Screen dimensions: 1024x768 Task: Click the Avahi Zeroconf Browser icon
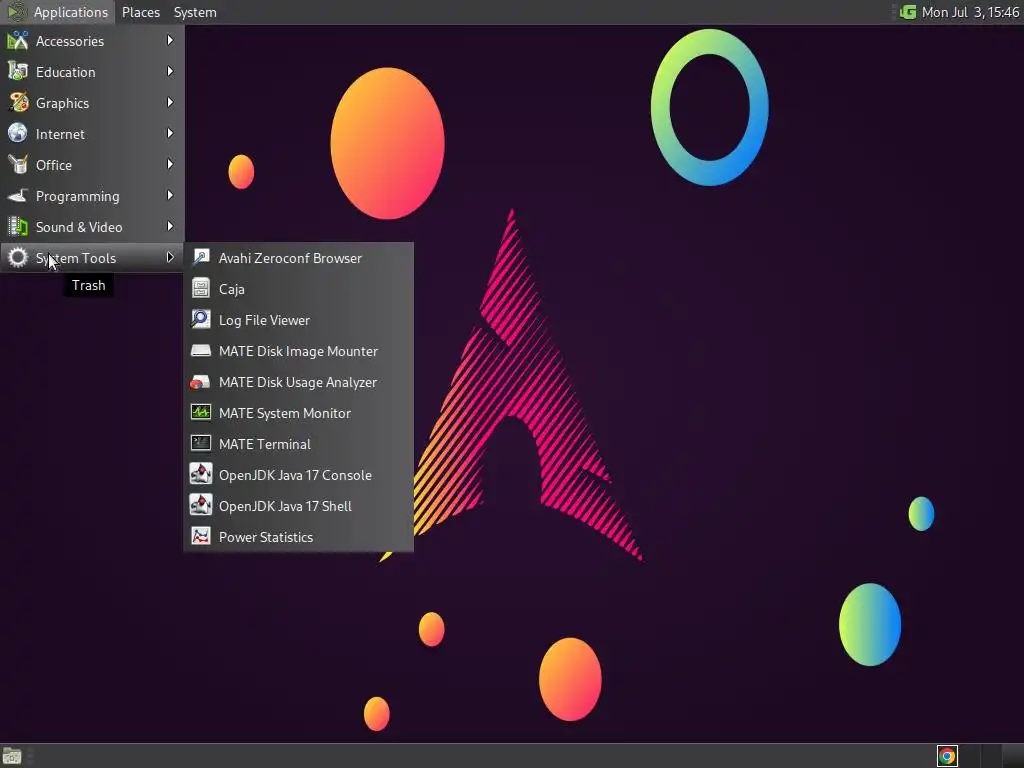[x=200, y=258]
